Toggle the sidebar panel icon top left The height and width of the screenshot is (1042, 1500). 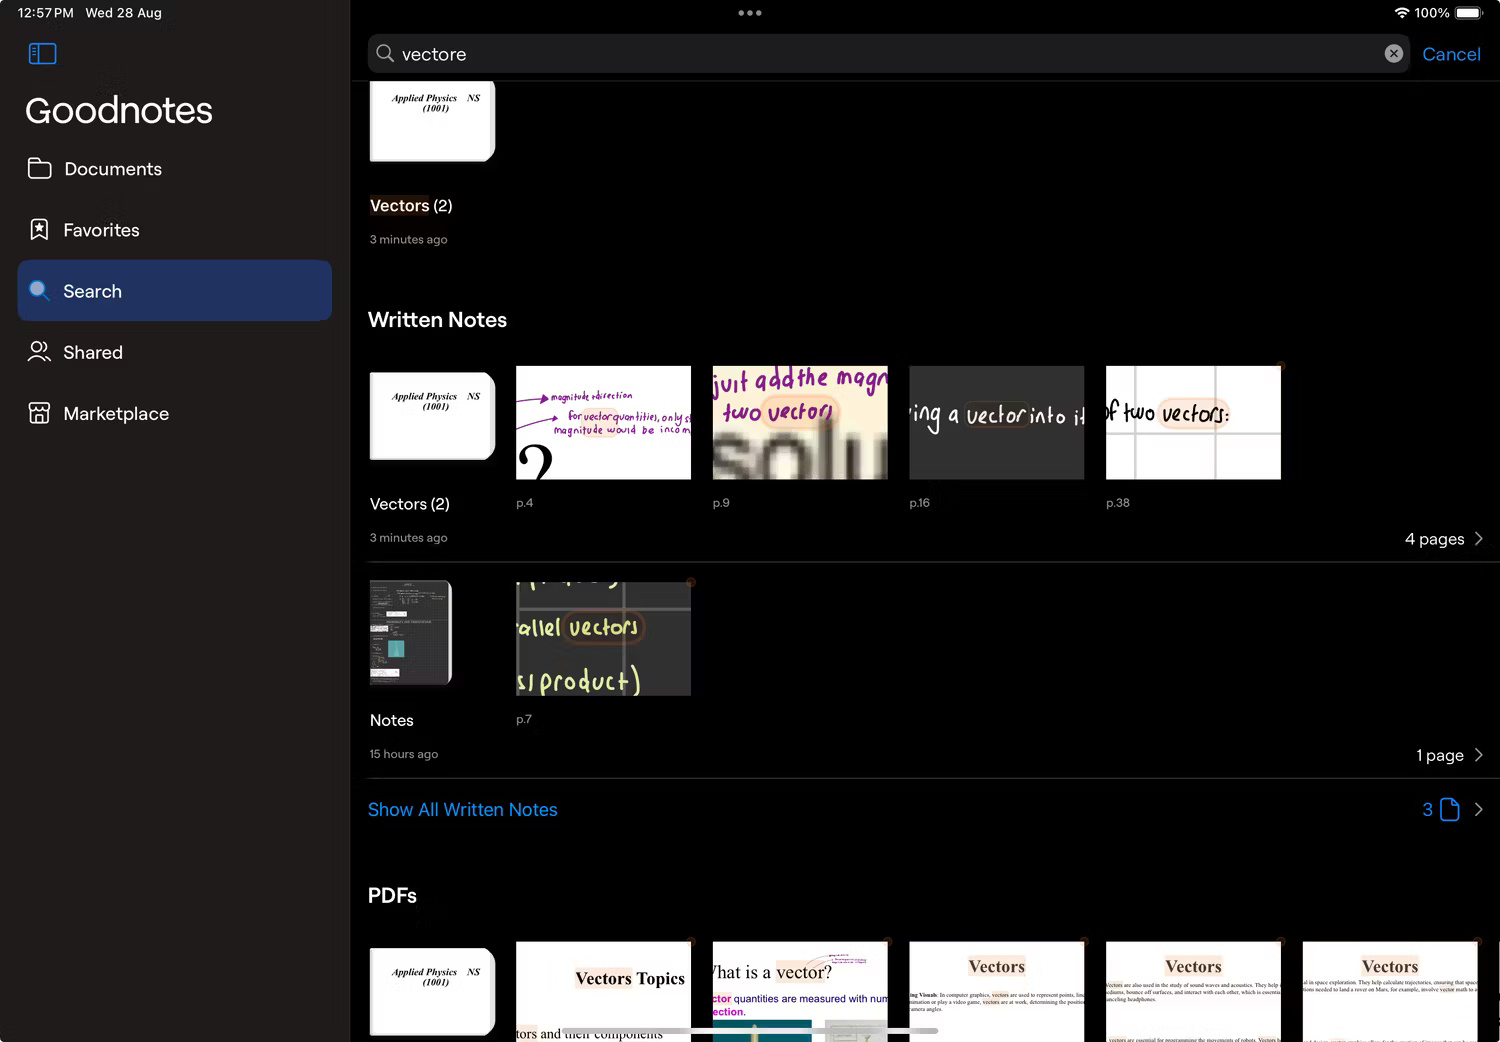(x=42, y=53)
